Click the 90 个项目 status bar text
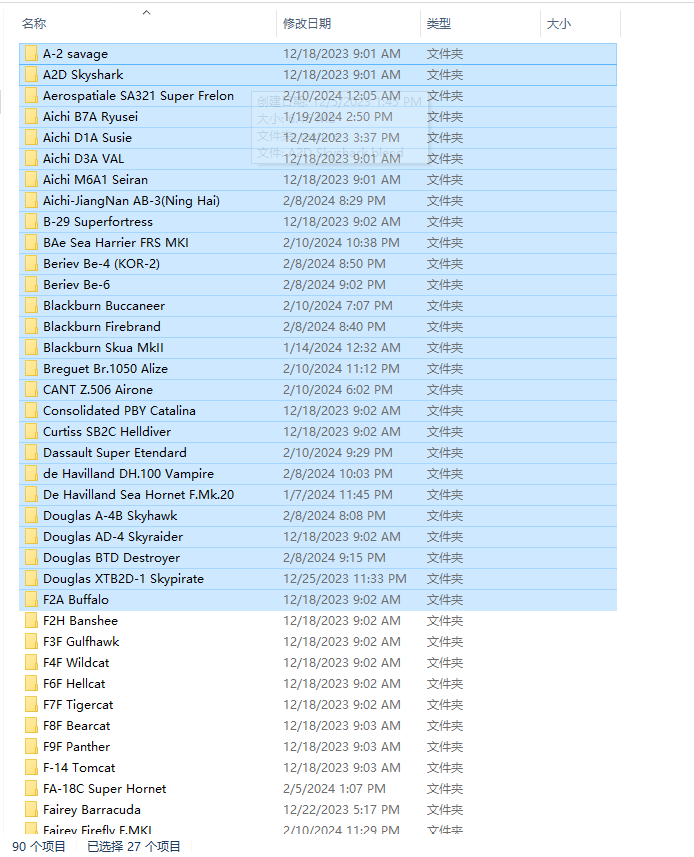This screenshot has height=857, width=694. tap(39, 846)
